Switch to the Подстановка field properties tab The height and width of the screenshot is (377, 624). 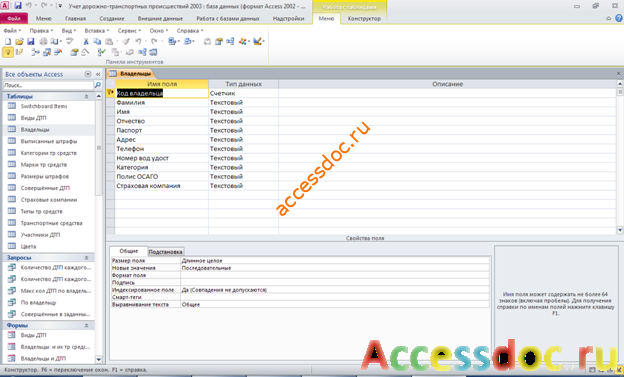click(x=165, y=252)
